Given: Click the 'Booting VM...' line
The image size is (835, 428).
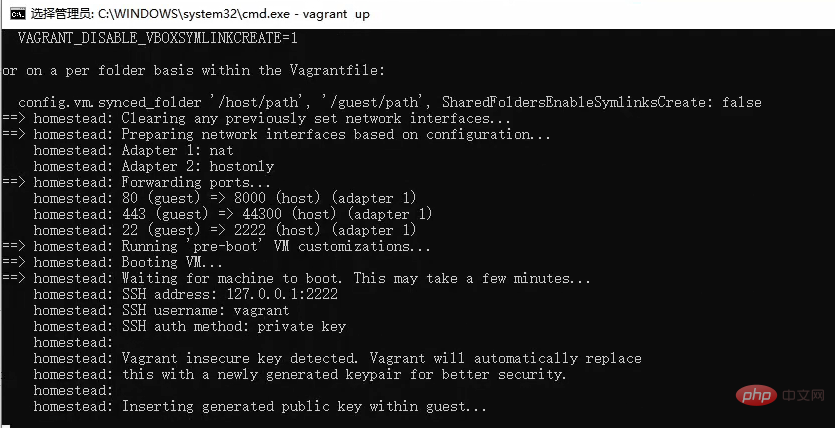Looking at the screenshot, I should point(112,262).
